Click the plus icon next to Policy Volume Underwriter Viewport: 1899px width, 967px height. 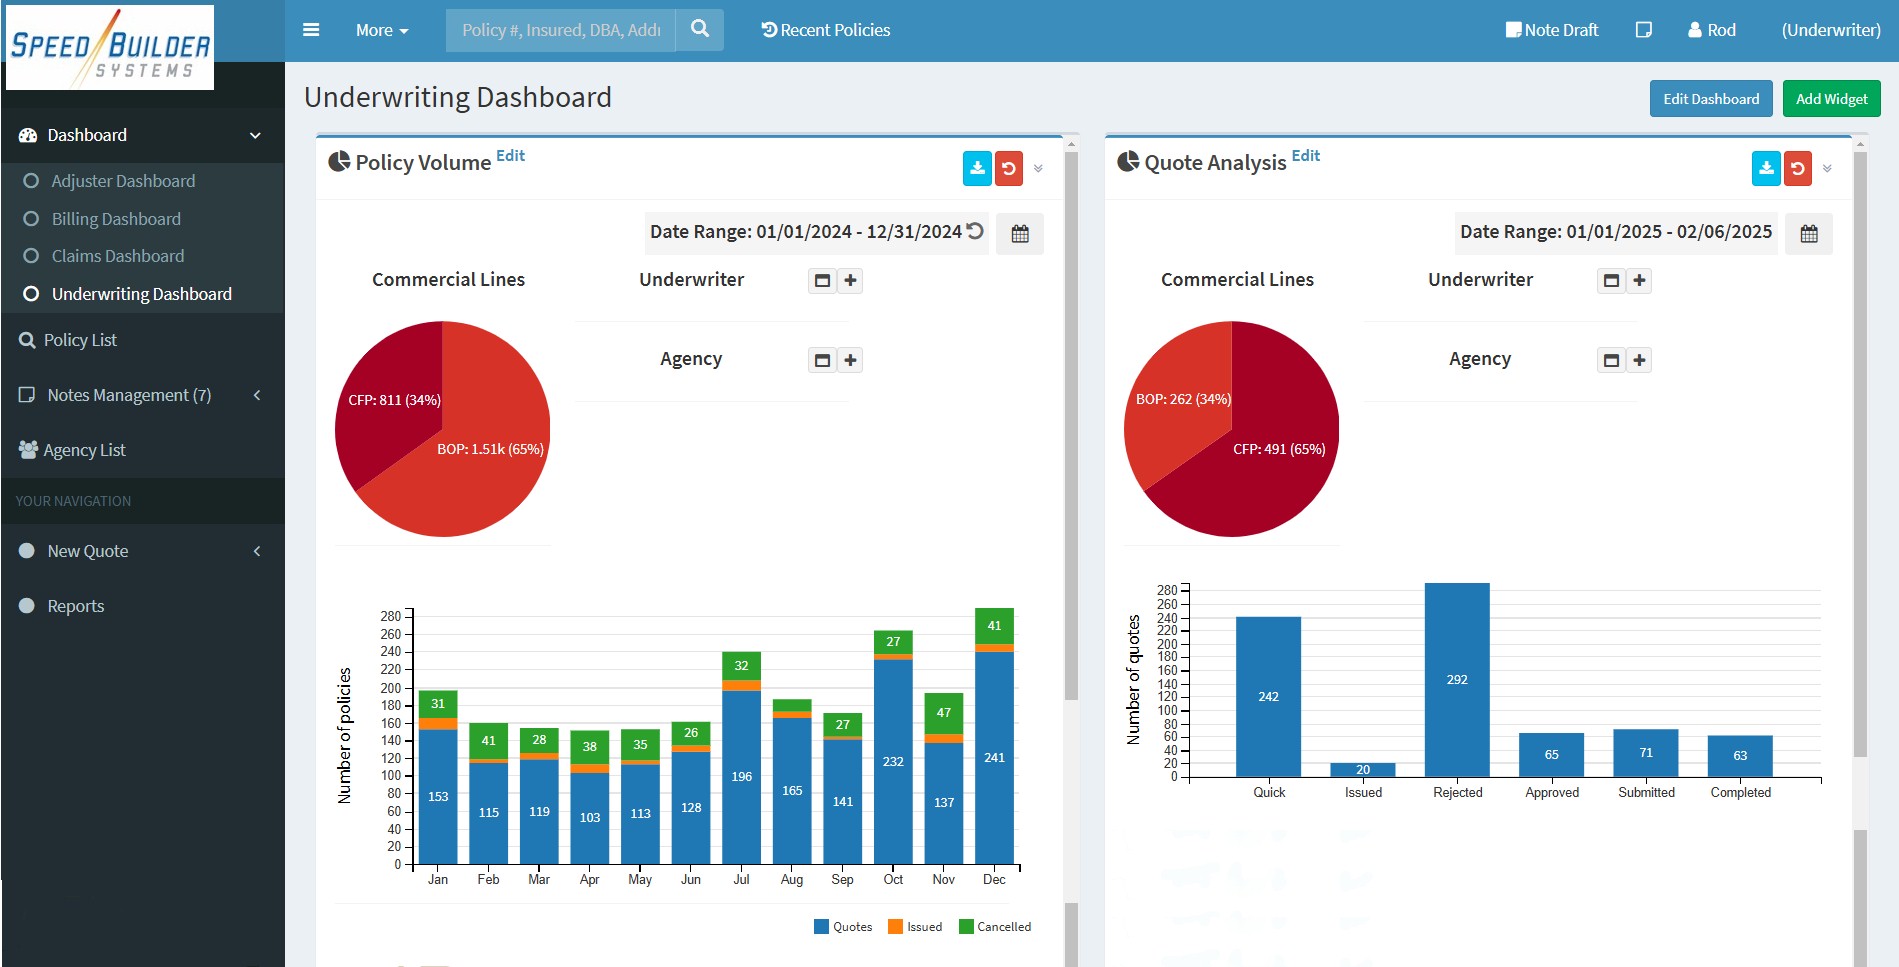850,281
